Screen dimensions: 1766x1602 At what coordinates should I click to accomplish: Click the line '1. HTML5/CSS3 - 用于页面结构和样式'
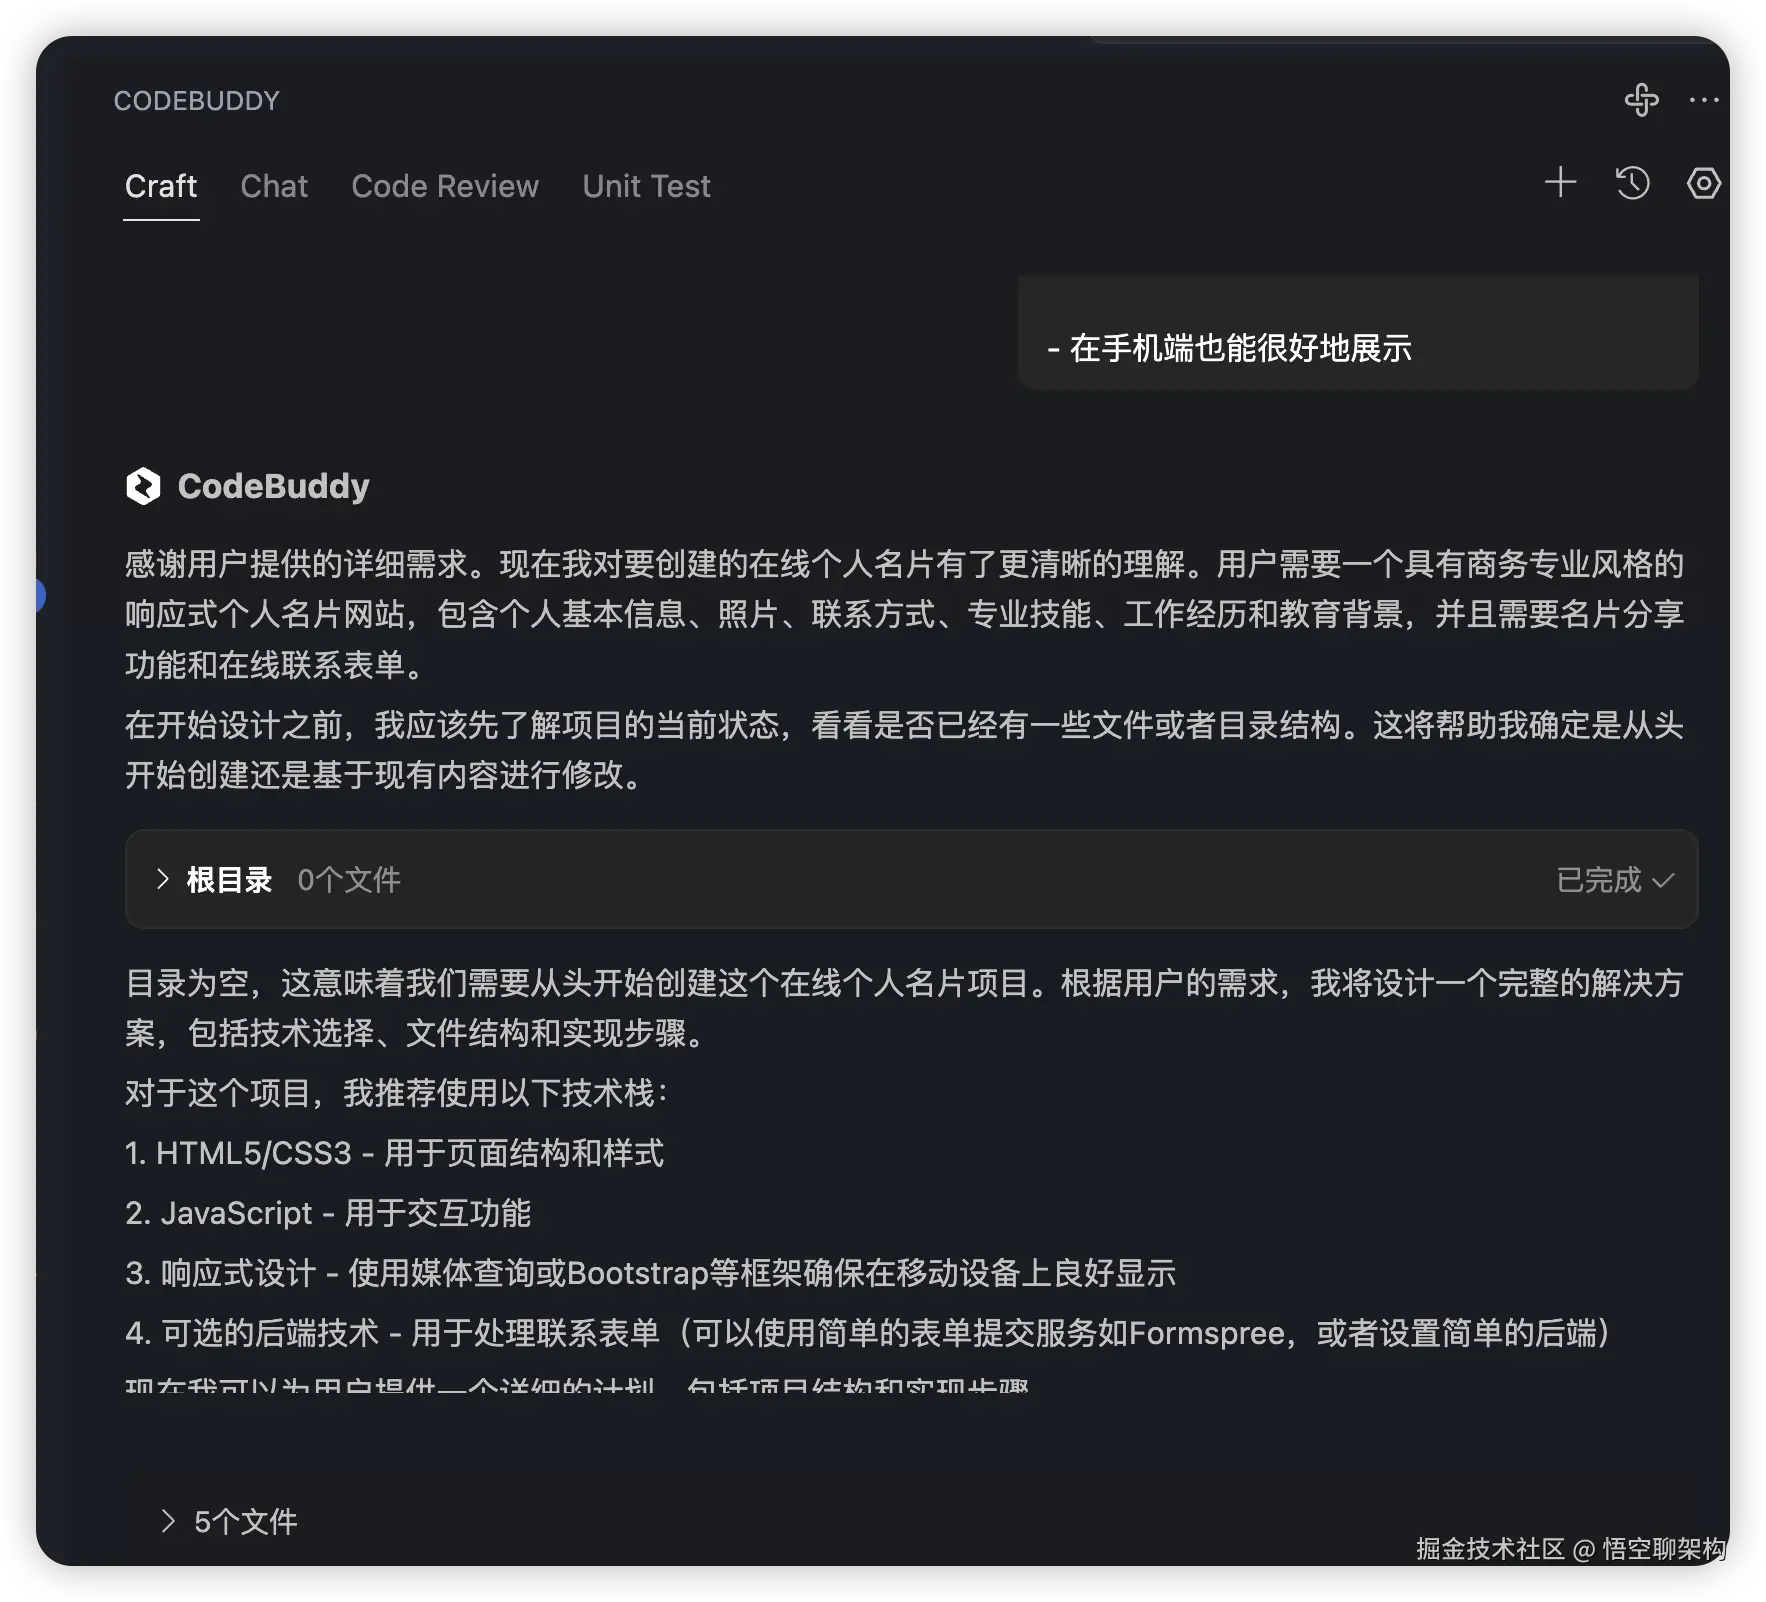tap(394, 1153)
